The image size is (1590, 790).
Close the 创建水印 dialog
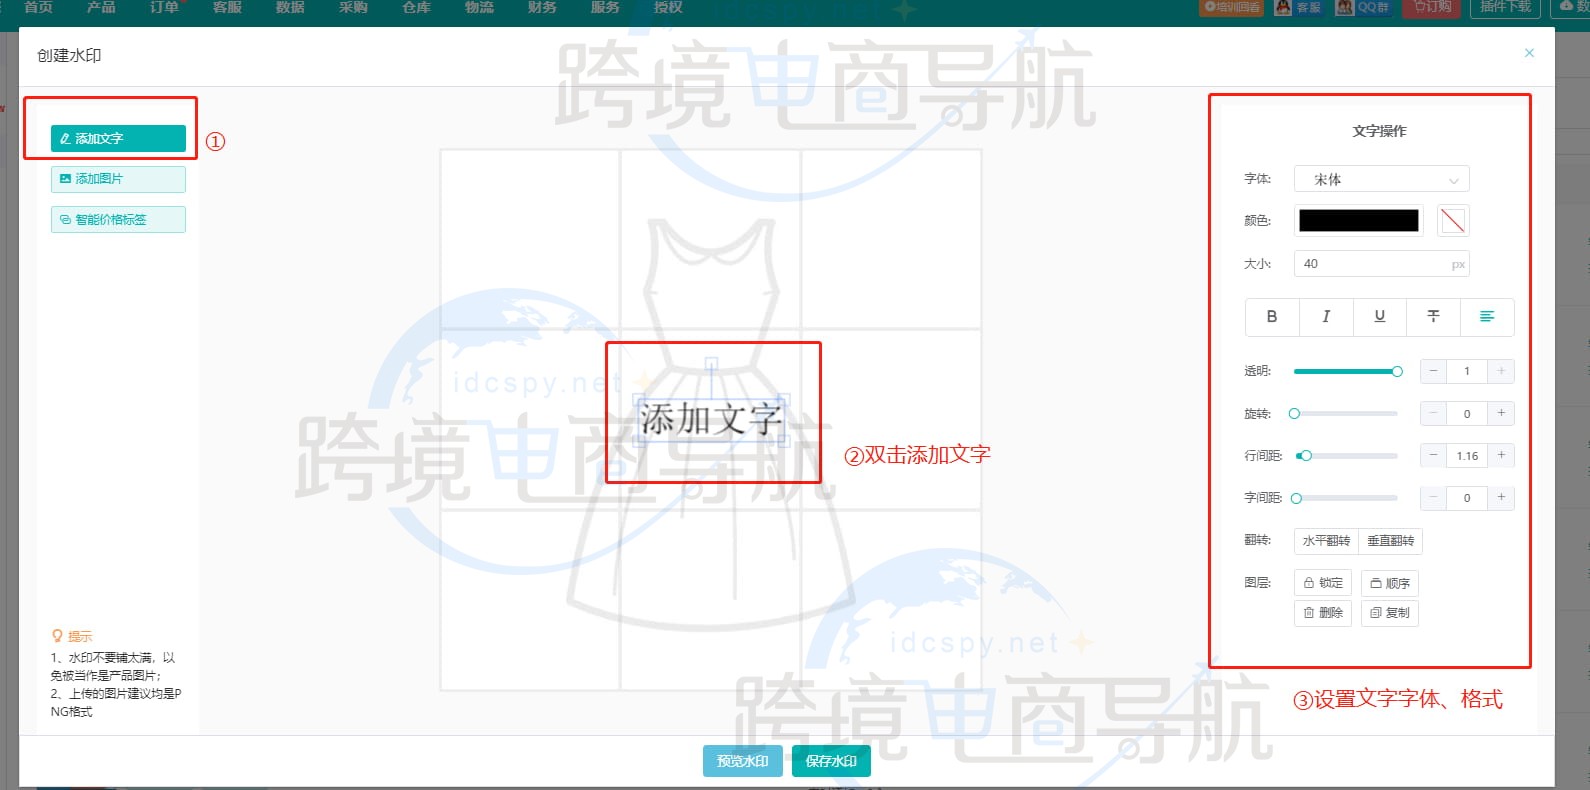[x=1529, y=53]
